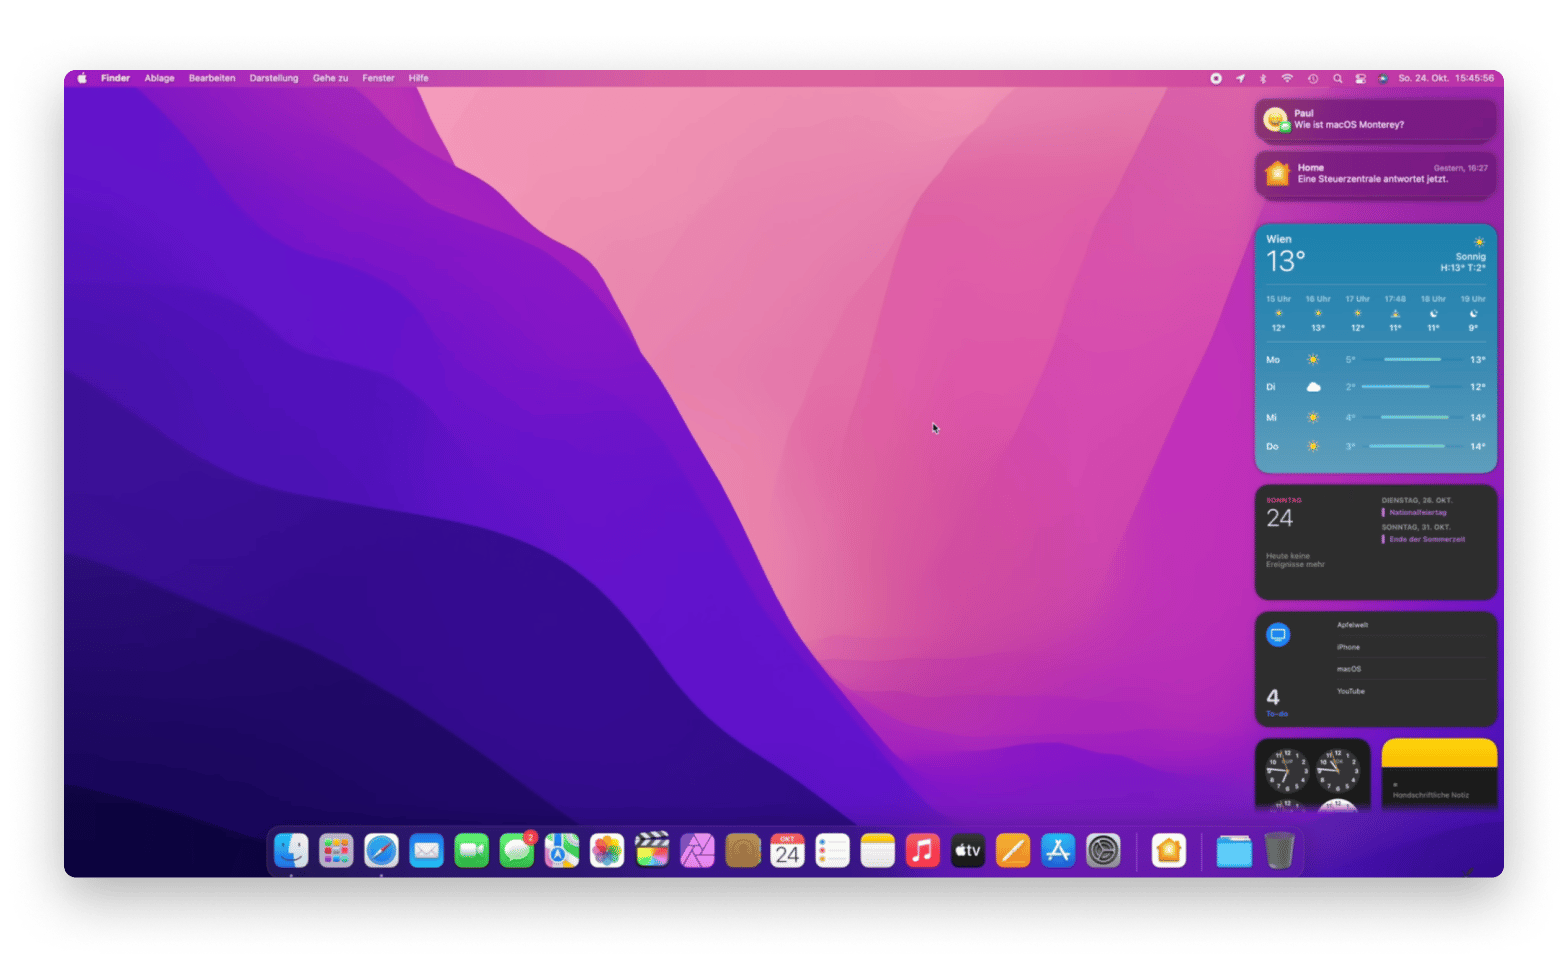Open Messages with unread badge in Dock
This screenshot has width=1560, height=970.
point(517,851)
